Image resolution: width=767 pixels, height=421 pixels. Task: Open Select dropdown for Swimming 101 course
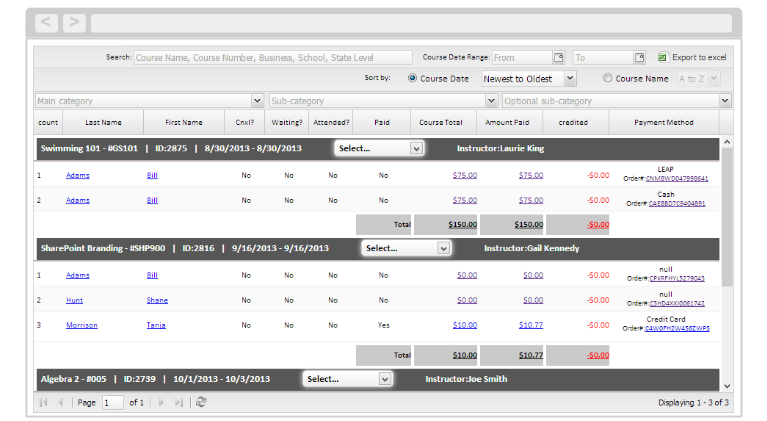[379, 149]
